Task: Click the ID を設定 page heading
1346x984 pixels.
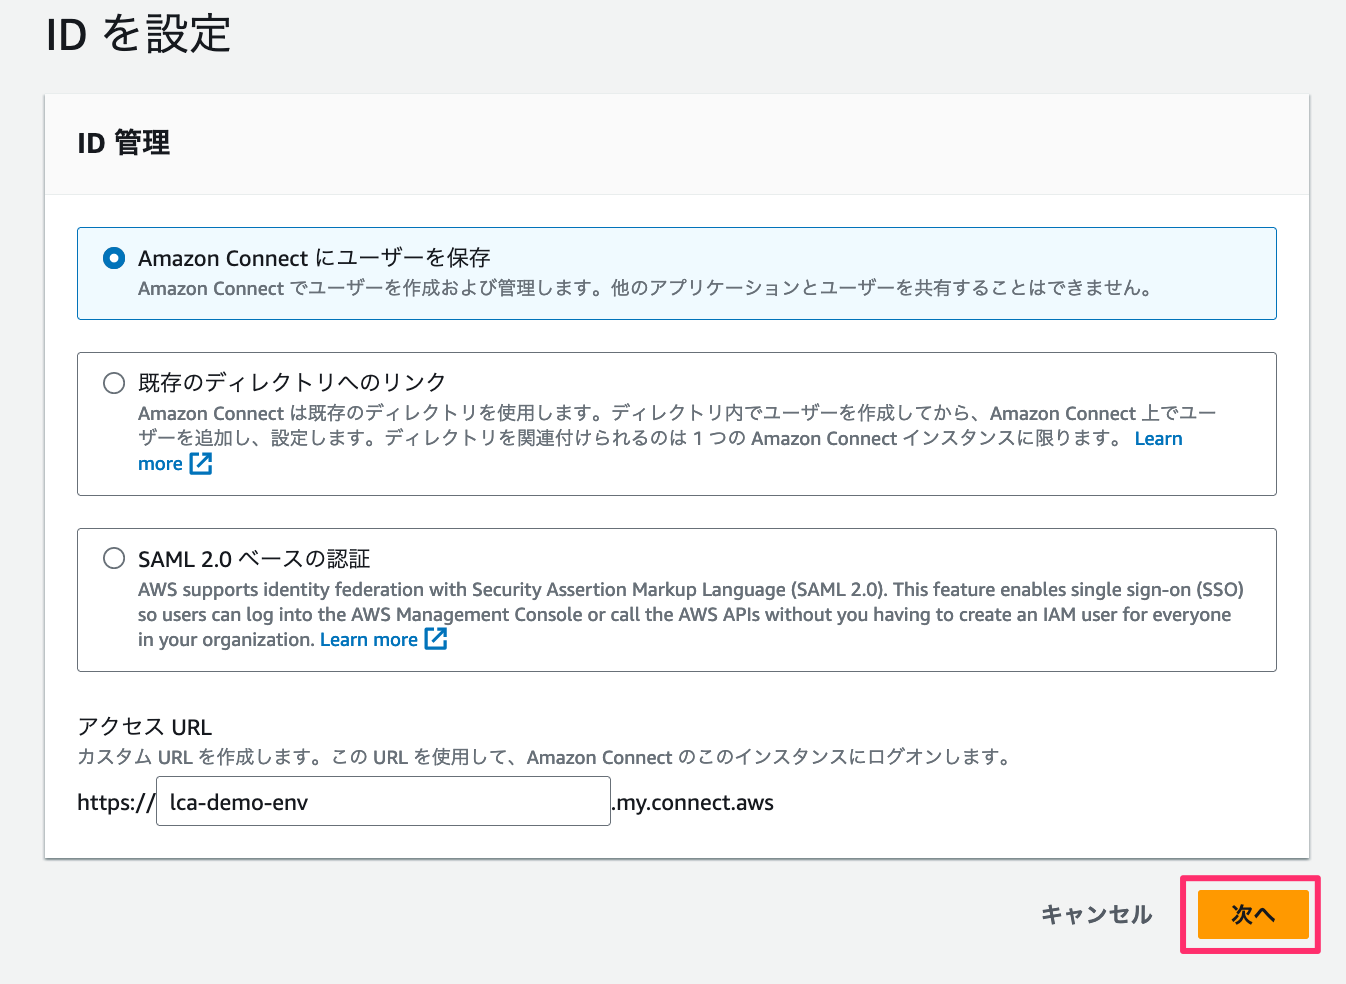Action: point(138,35)
